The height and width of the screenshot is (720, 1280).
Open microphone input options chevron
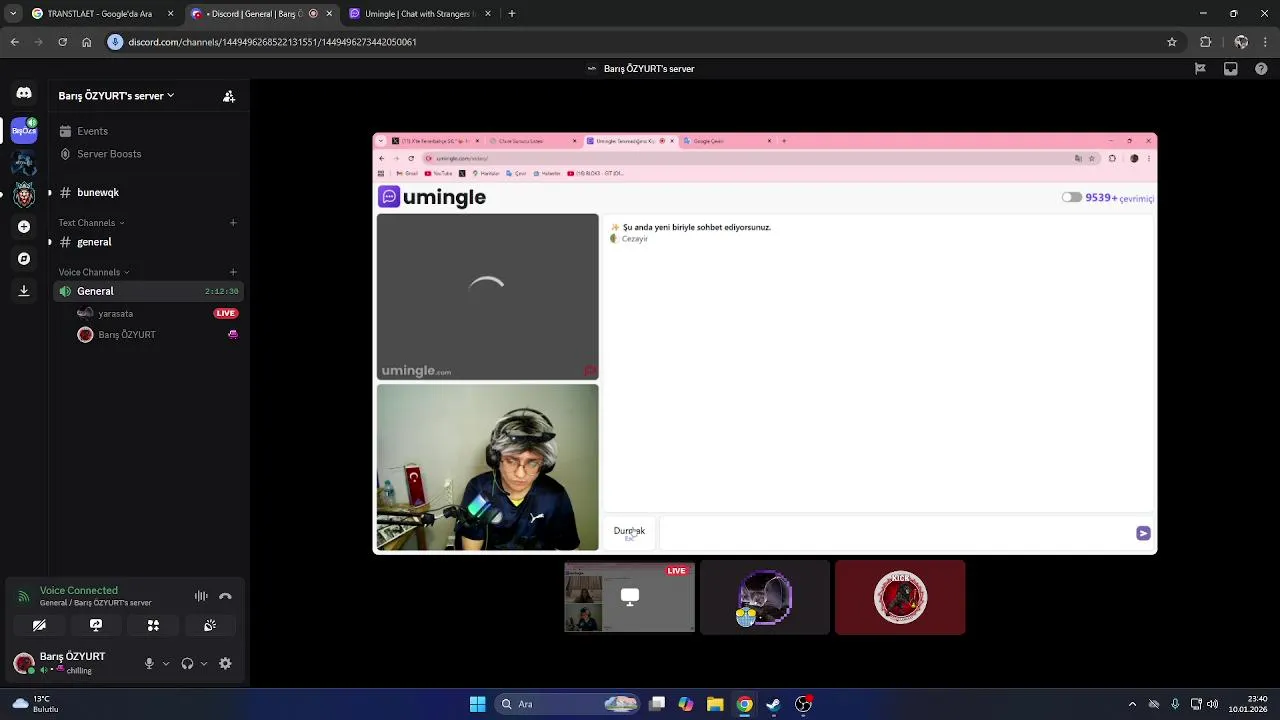(166, 663)
